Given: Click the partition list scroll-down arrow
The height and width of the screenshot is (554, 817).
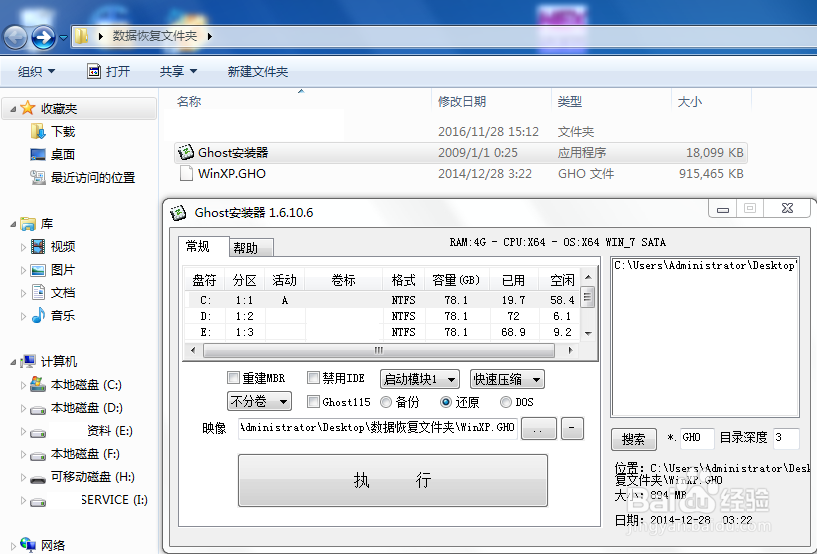Looking at the screenshot, I should (x=588, y=334).
